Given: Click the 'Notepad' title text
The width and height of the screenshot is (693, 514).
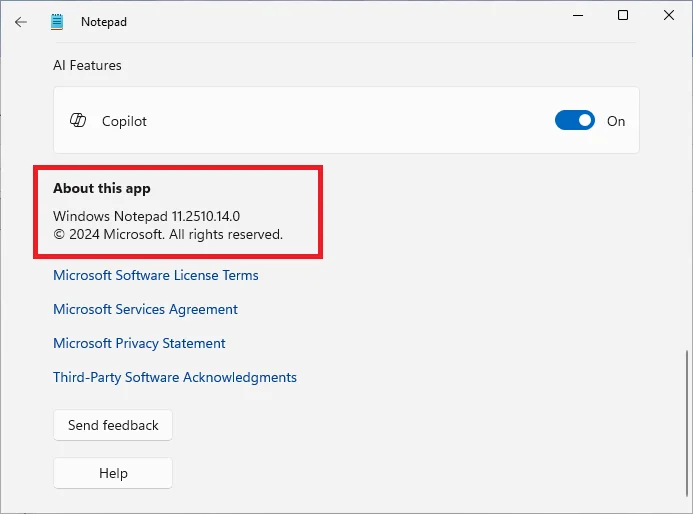Looking at the screenshot, I should pos(104,22).
